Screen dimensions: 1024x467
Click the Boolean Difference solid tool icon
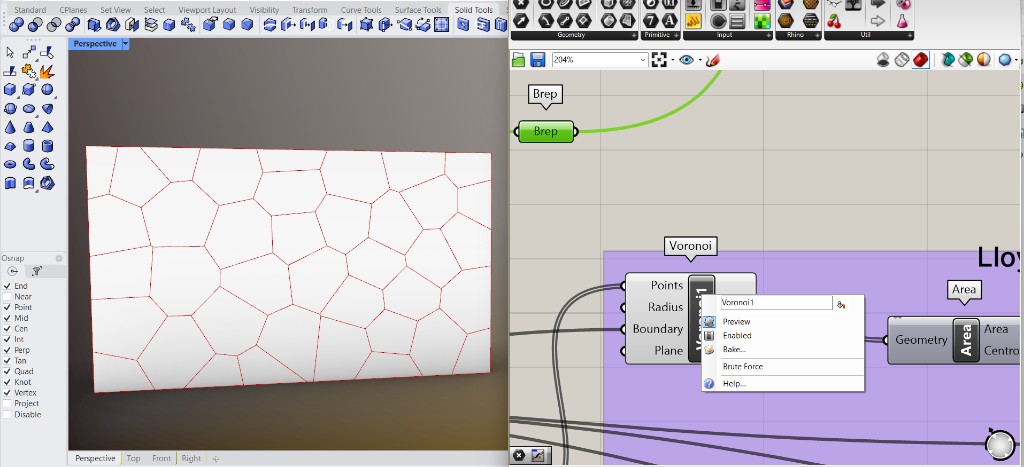click(35, 25)
